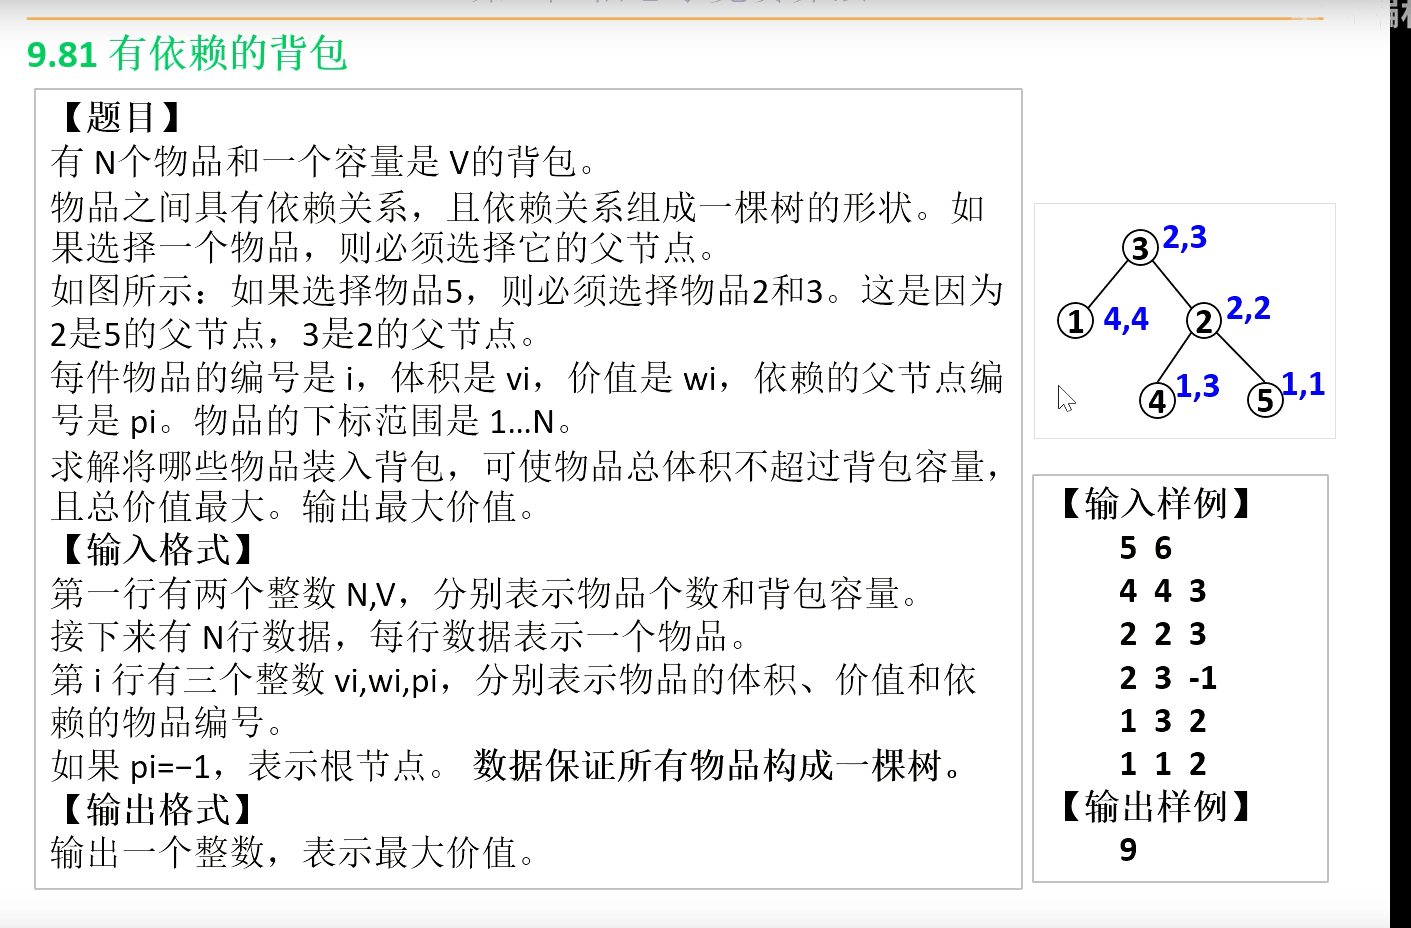Click the 【题目】 heading
The height and width of the screenshot is (928, 1411).
(119, 118)
